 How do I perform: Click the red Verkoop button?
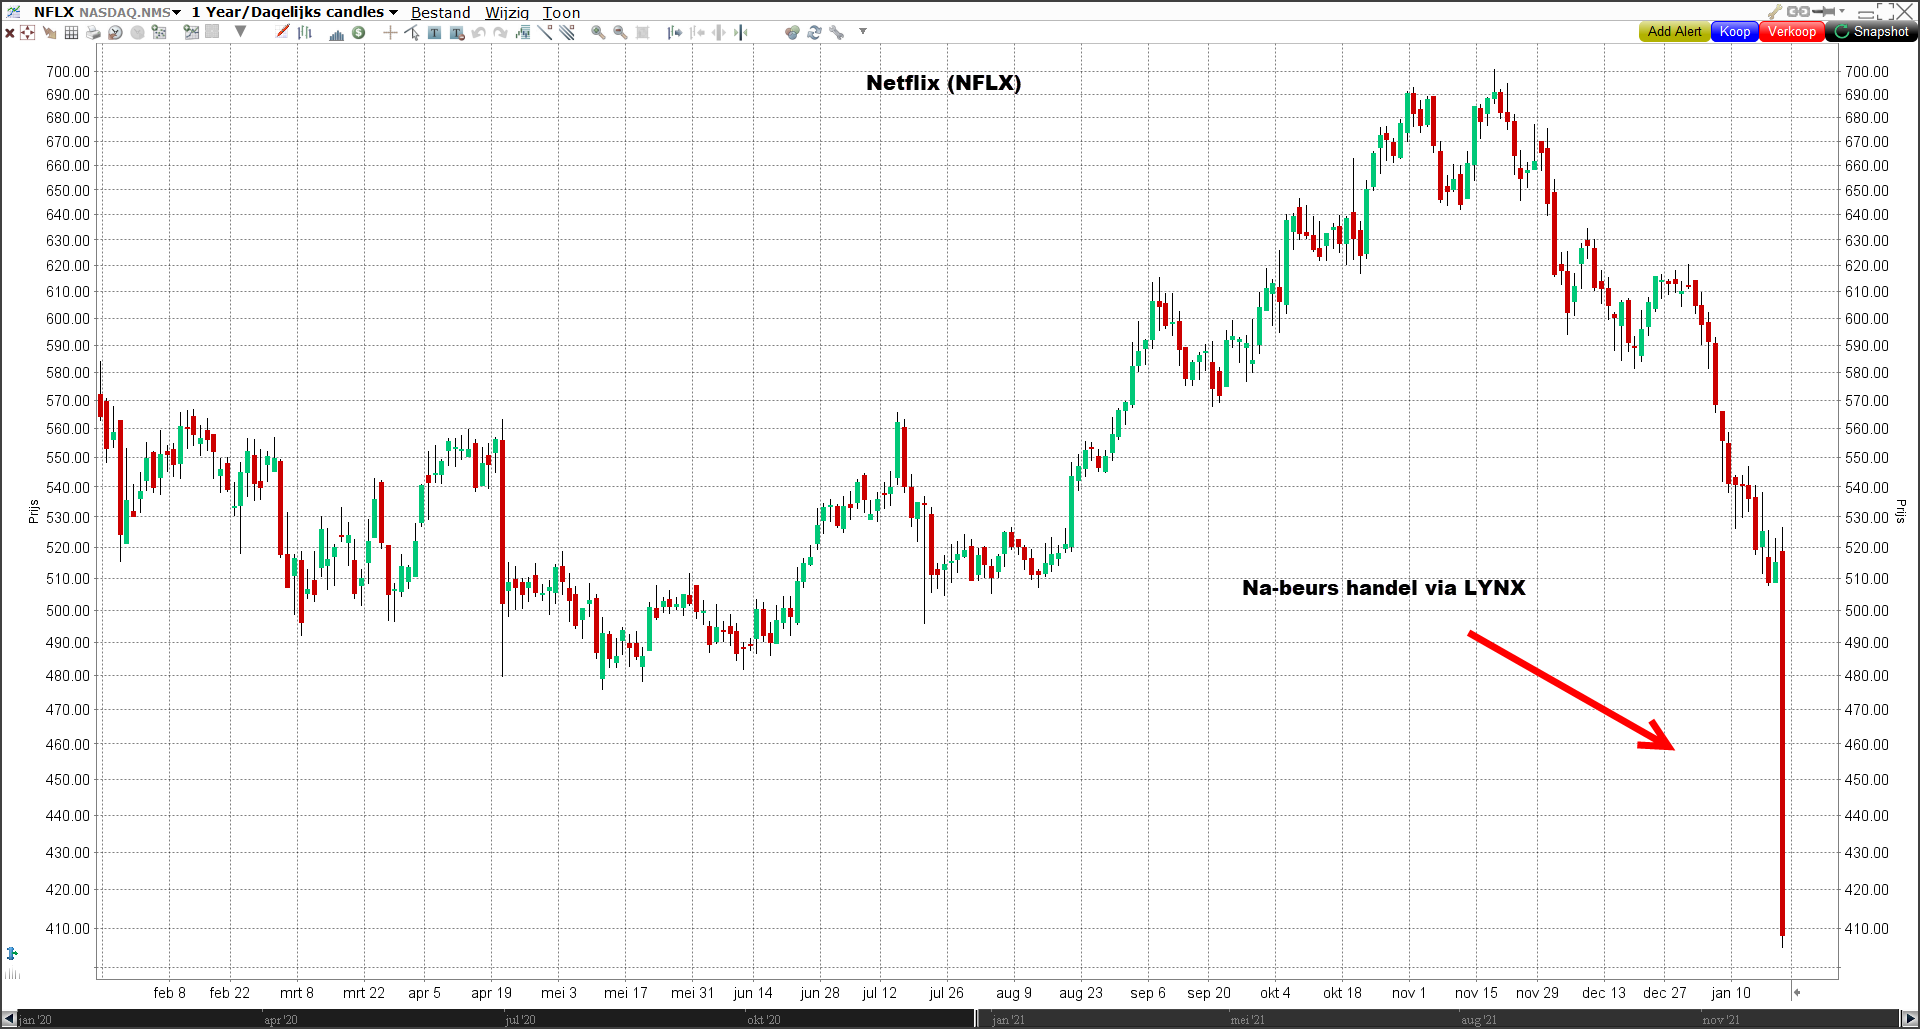pos(1792,32)
